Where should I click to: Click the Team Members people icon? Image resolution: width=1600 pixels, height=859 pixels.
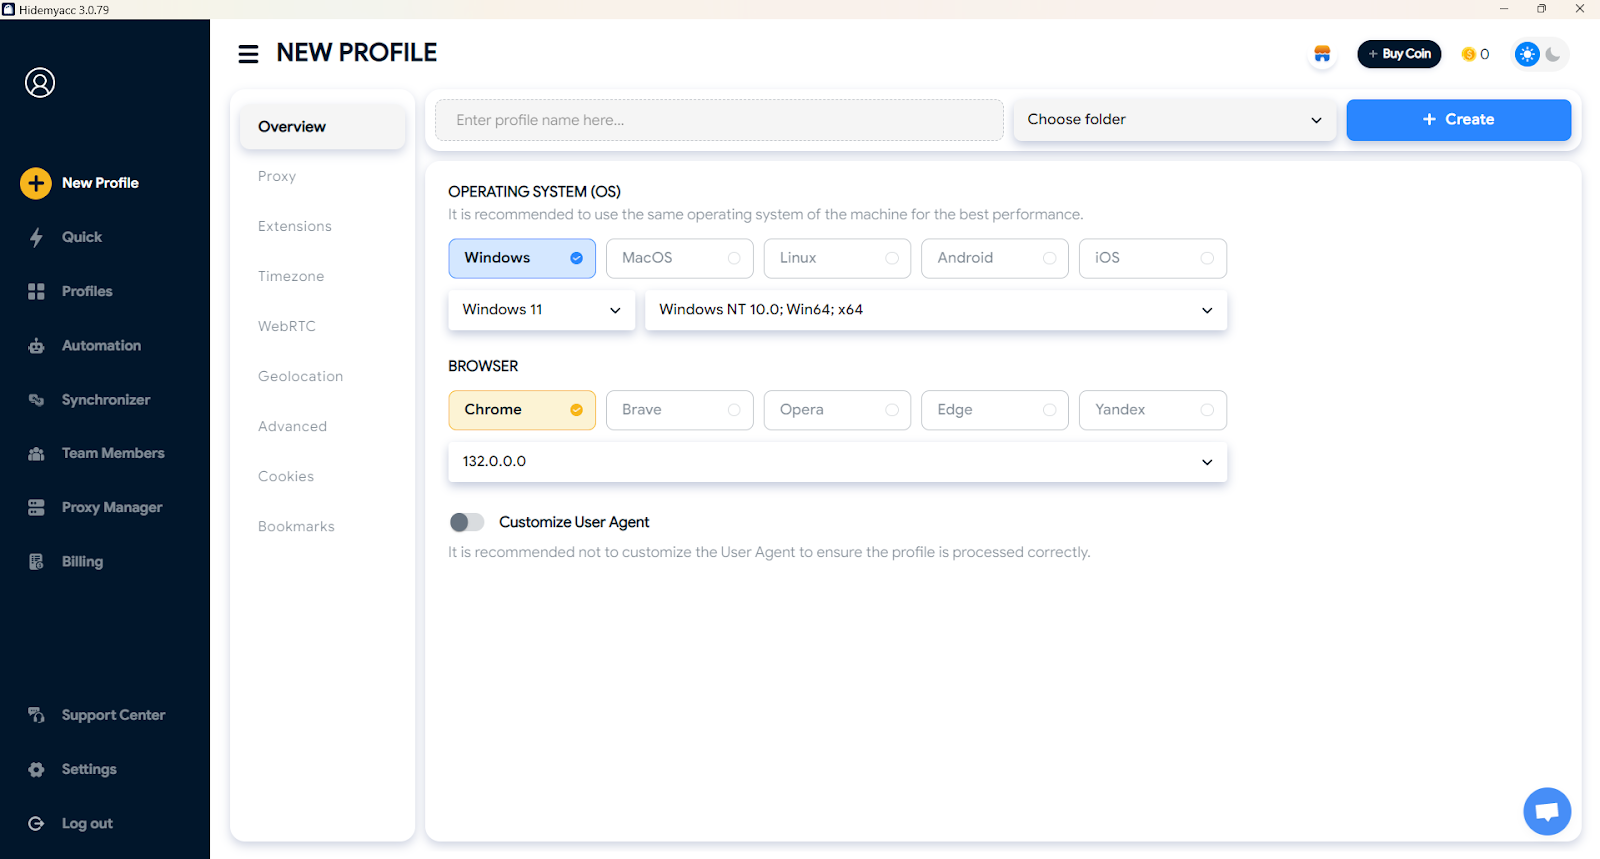pos(36,454)
